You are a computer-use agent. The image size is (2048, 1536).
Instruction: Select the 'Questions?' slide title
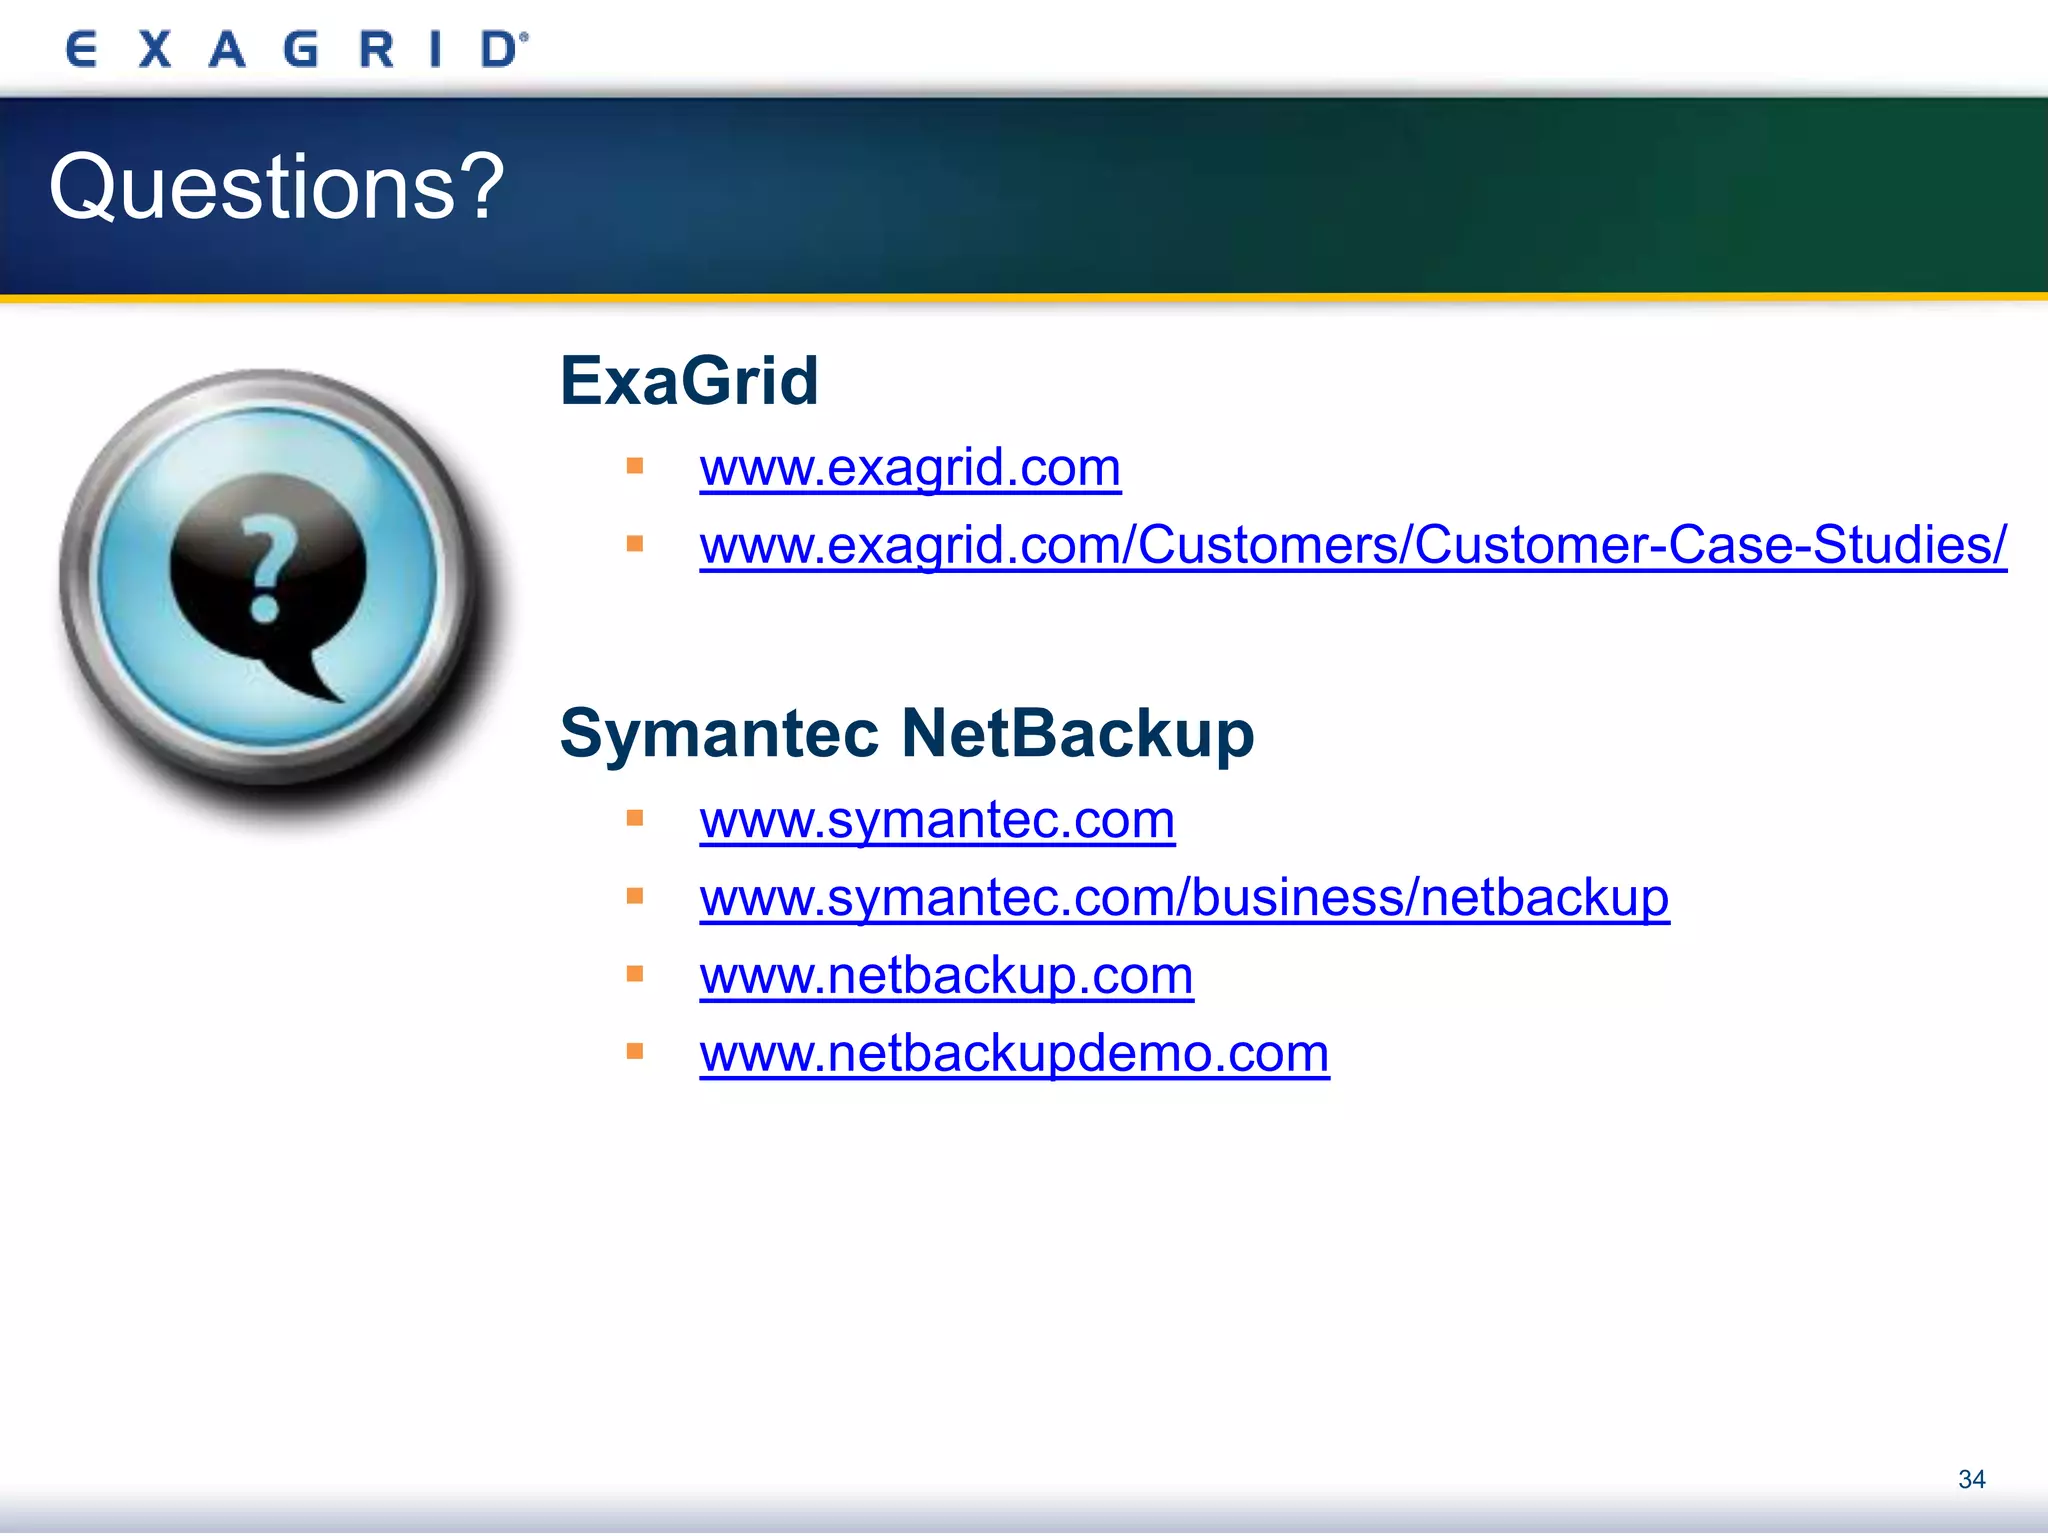coord(277,187)
